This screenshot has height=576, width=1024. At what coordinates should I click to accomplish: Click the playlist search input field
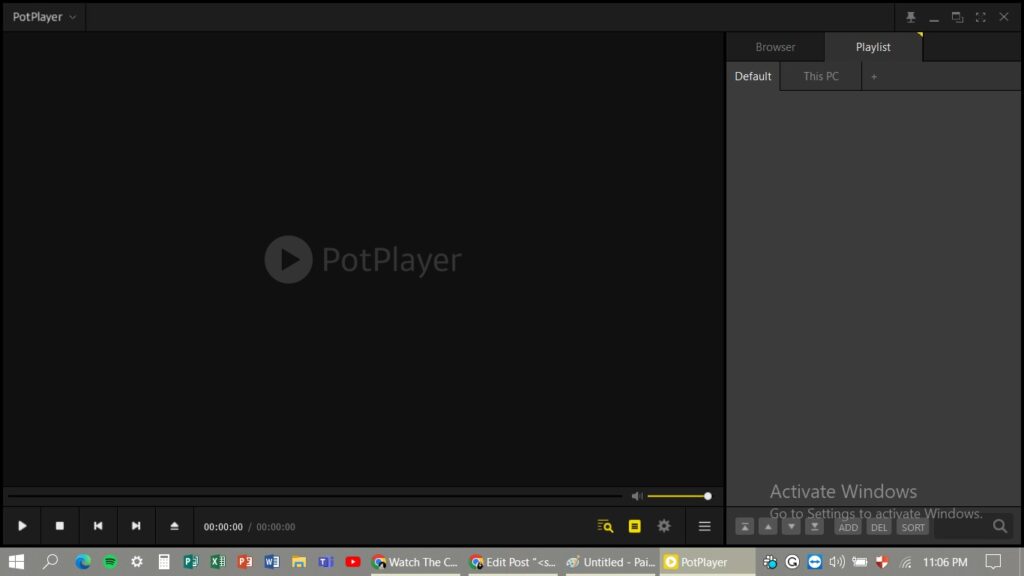pos(961,528)
